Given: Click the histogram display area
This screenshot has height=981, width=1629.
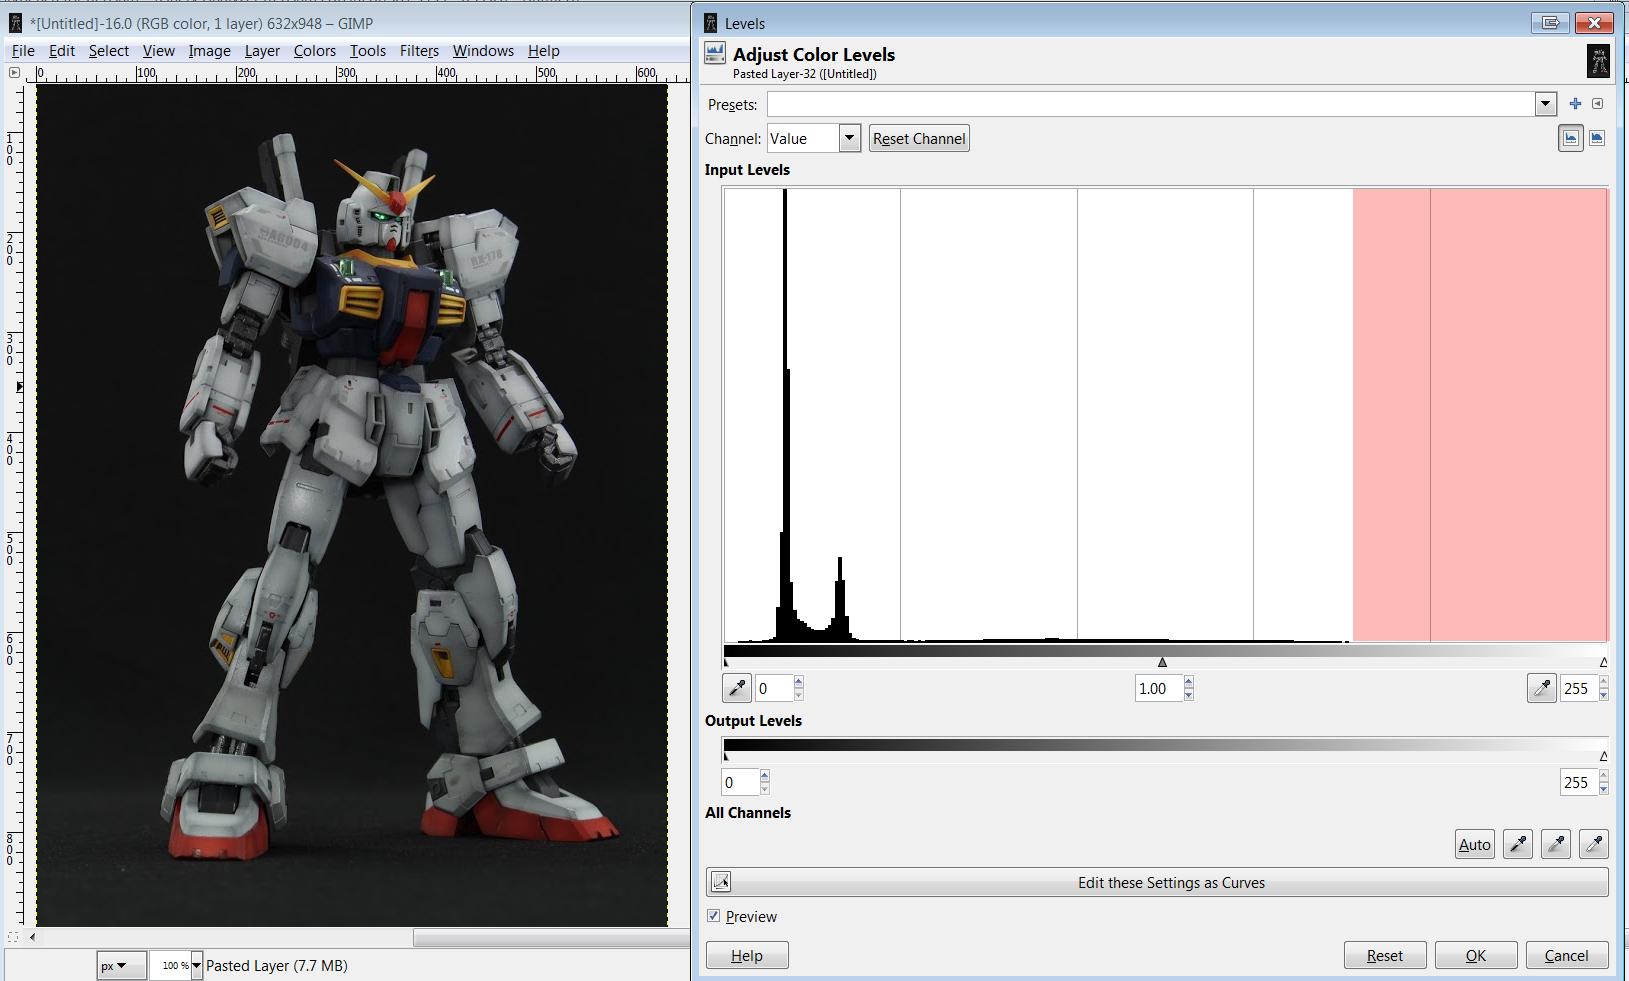Looking at the screenshot, I should coord(1165,415).
